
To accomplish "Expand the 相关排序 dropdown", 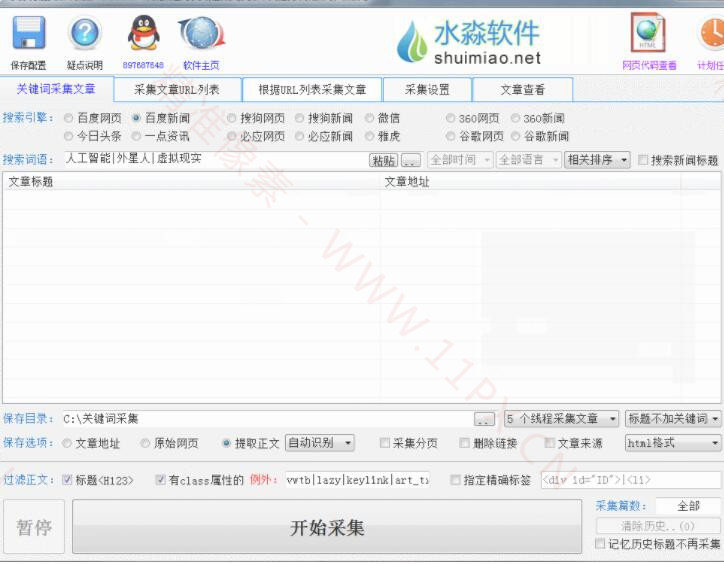I will [597, 160].
